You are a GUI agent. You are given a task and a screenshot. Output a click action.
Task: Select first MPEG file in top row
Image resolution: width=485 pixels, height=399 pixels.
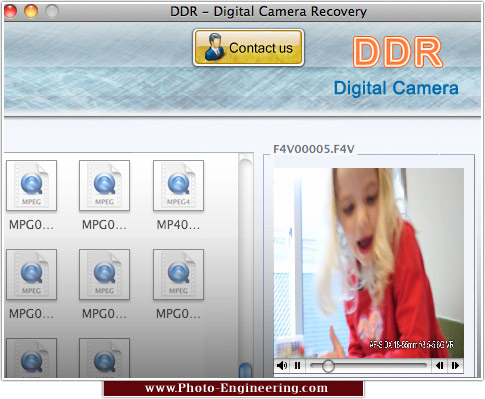[x=31, y=185]
